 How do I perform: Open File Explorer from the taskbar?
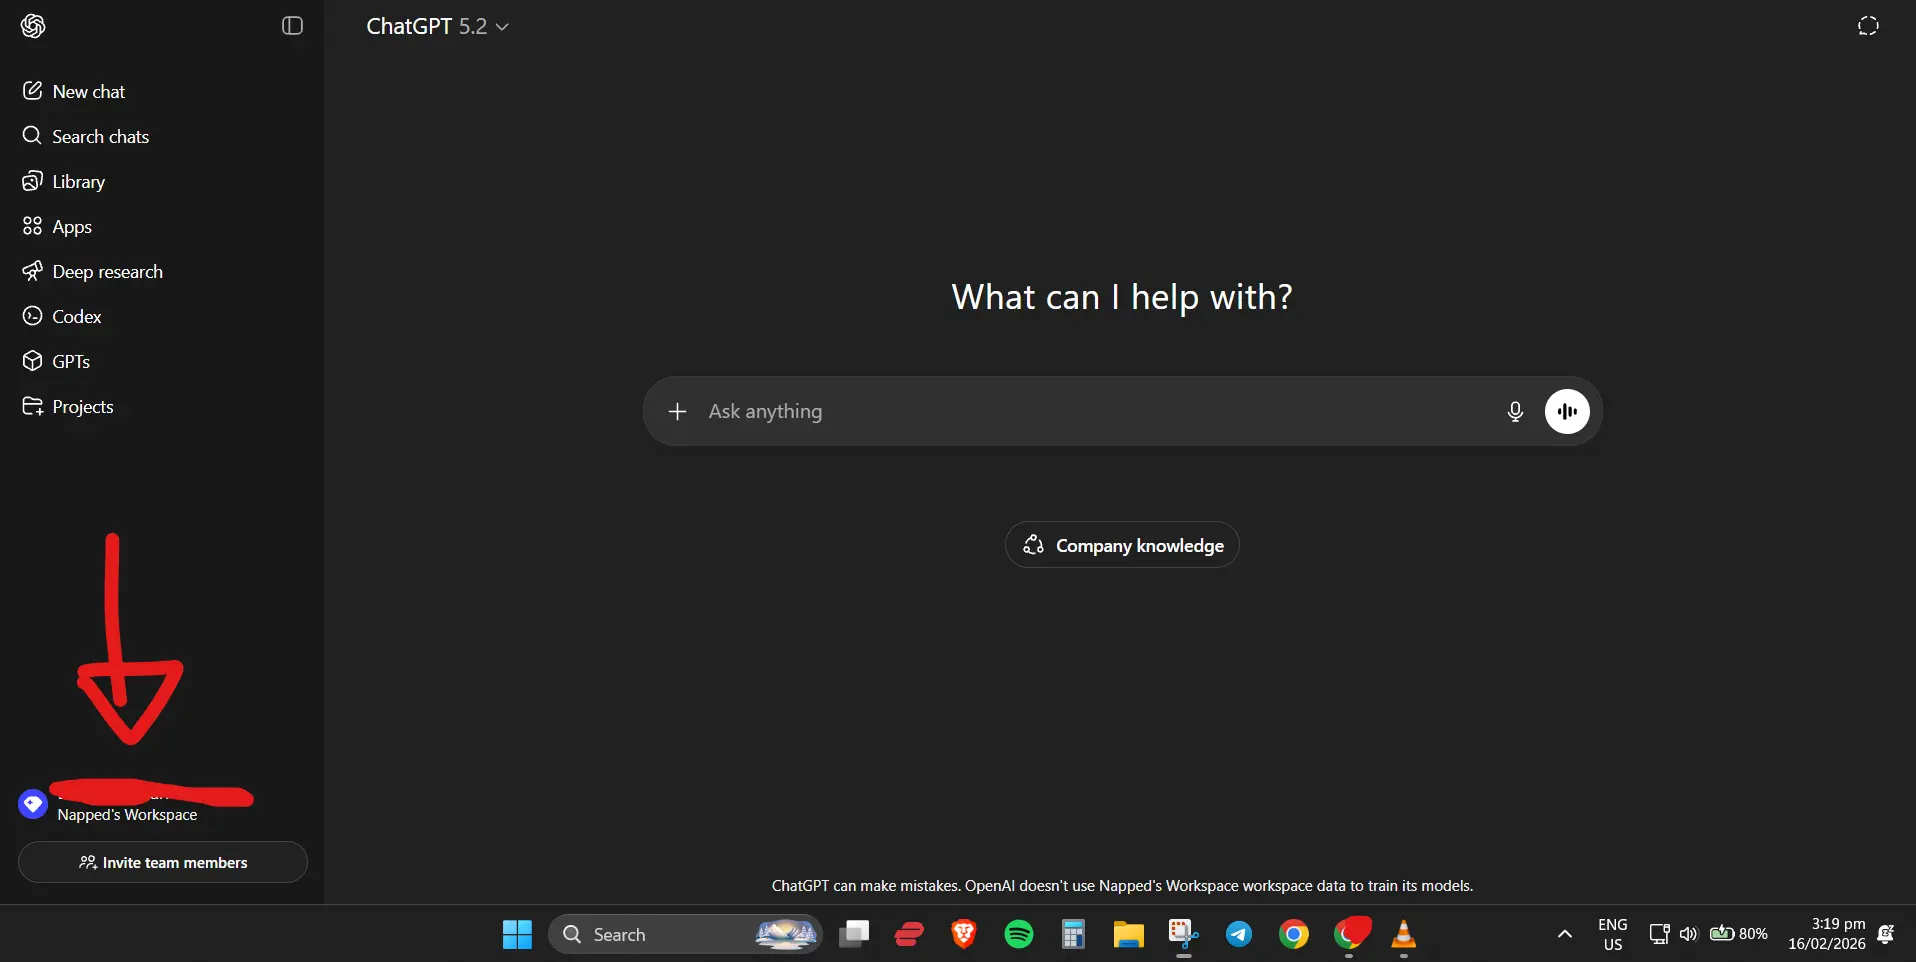(x=1129, y=934)
